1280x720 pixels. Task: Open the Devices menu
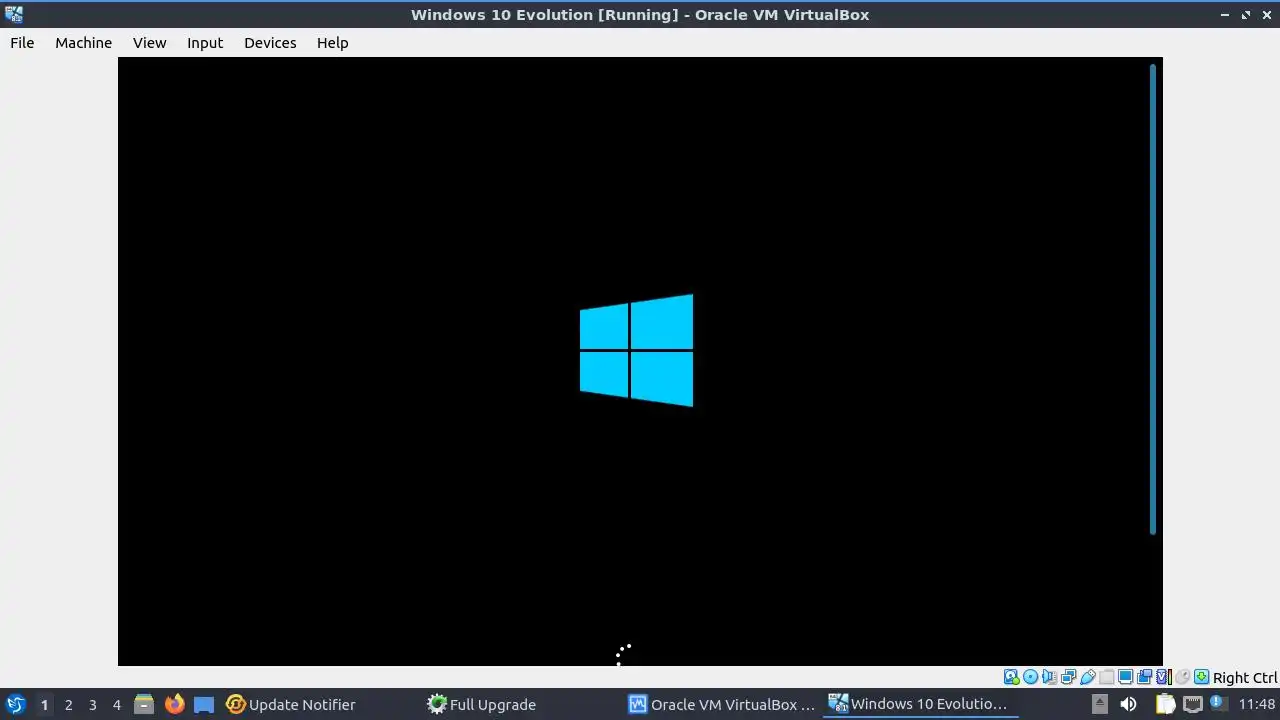click(270, 43)
